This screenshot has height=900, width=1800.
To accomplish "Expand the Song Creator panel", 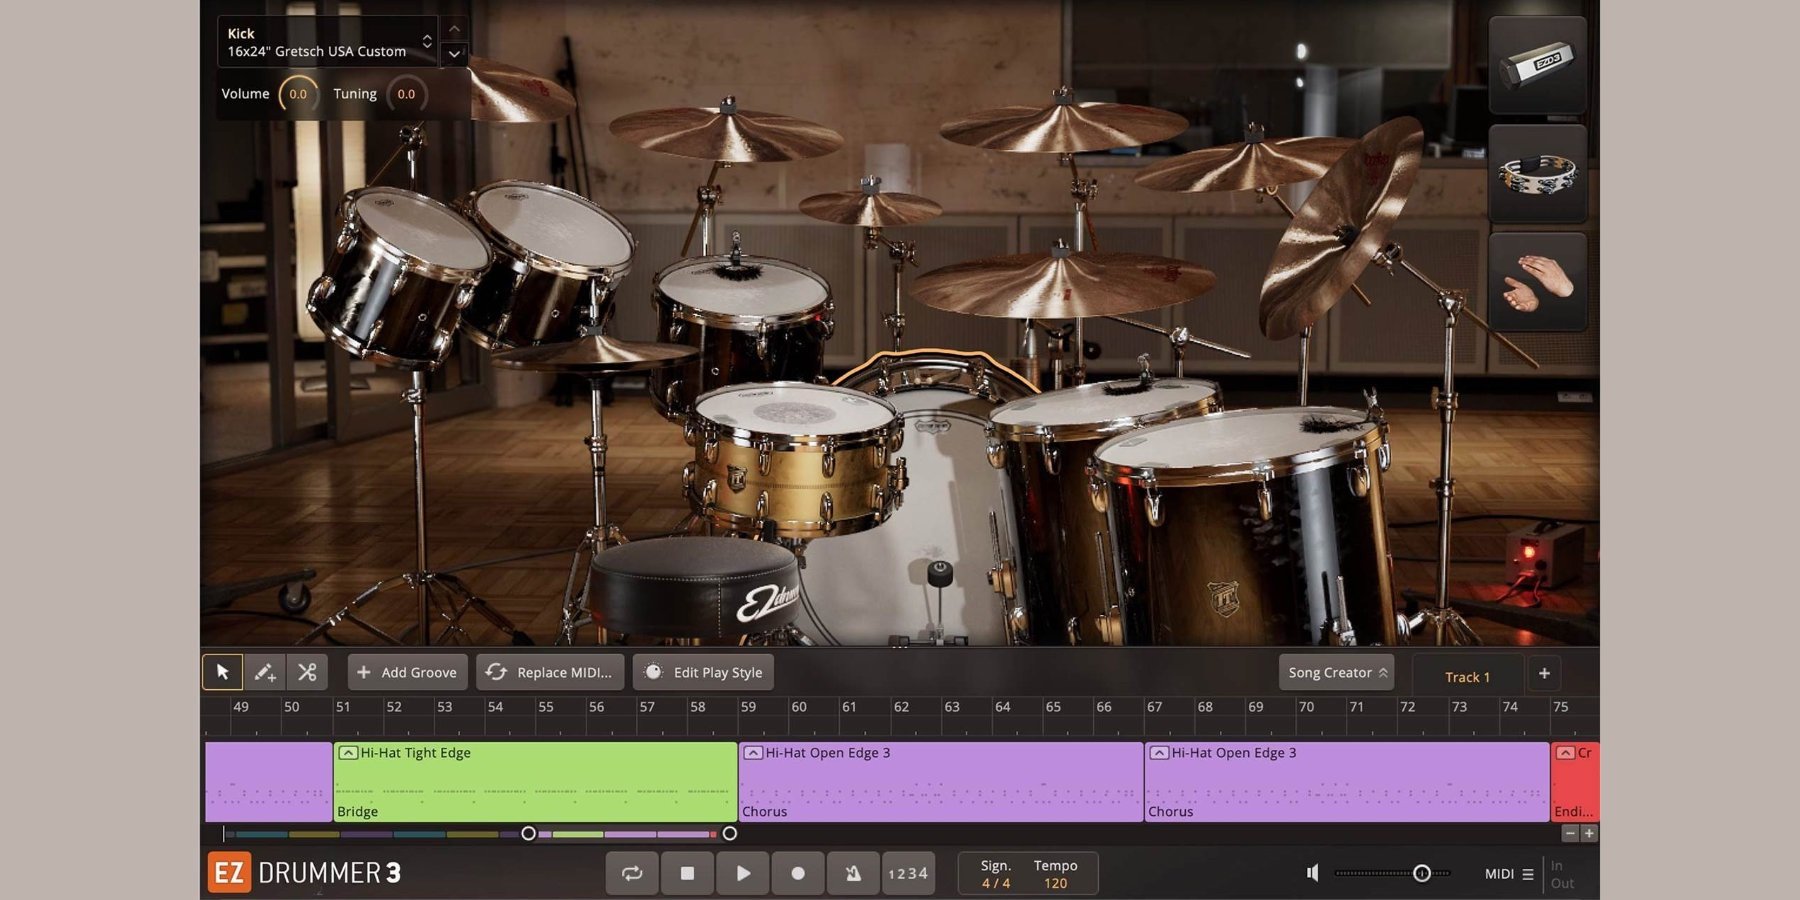I will 1336,672.
